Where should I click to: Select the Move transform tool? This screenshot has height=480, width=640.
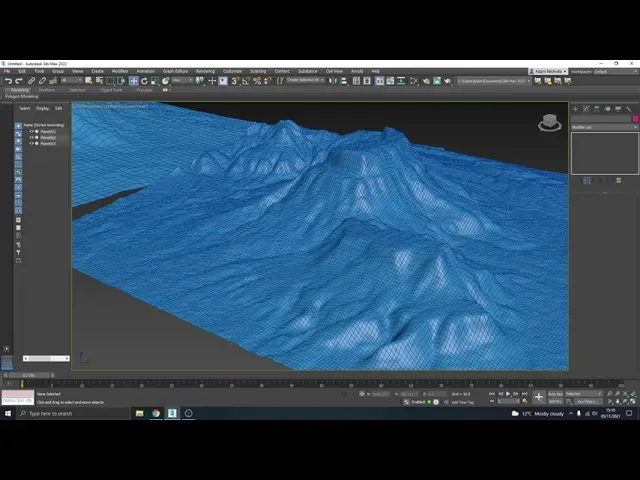pos(133,80)
